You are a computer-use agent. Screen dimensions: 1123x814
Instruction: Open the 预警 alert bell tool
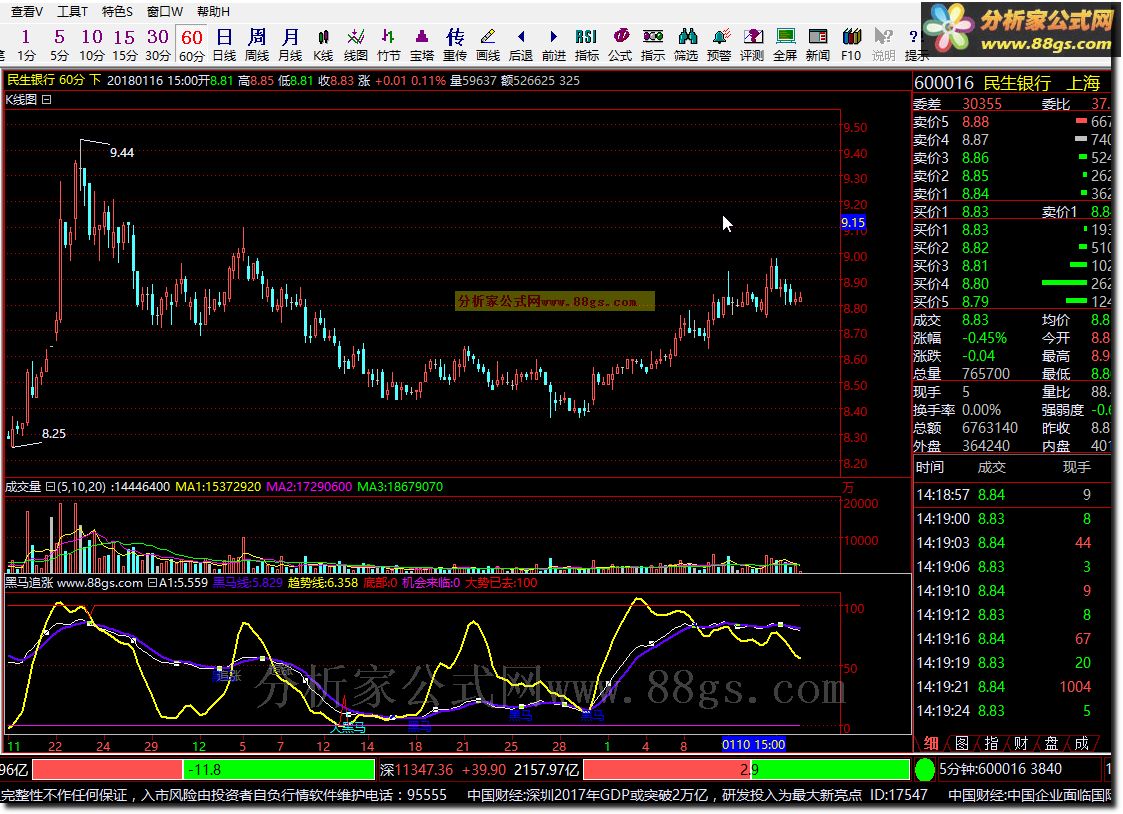719,44
